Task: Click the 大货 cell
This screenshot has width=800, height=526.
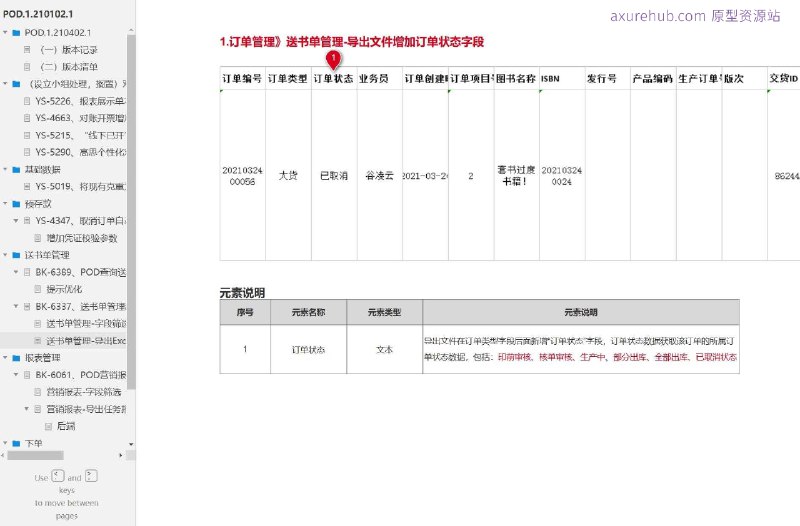Action: 288,176
